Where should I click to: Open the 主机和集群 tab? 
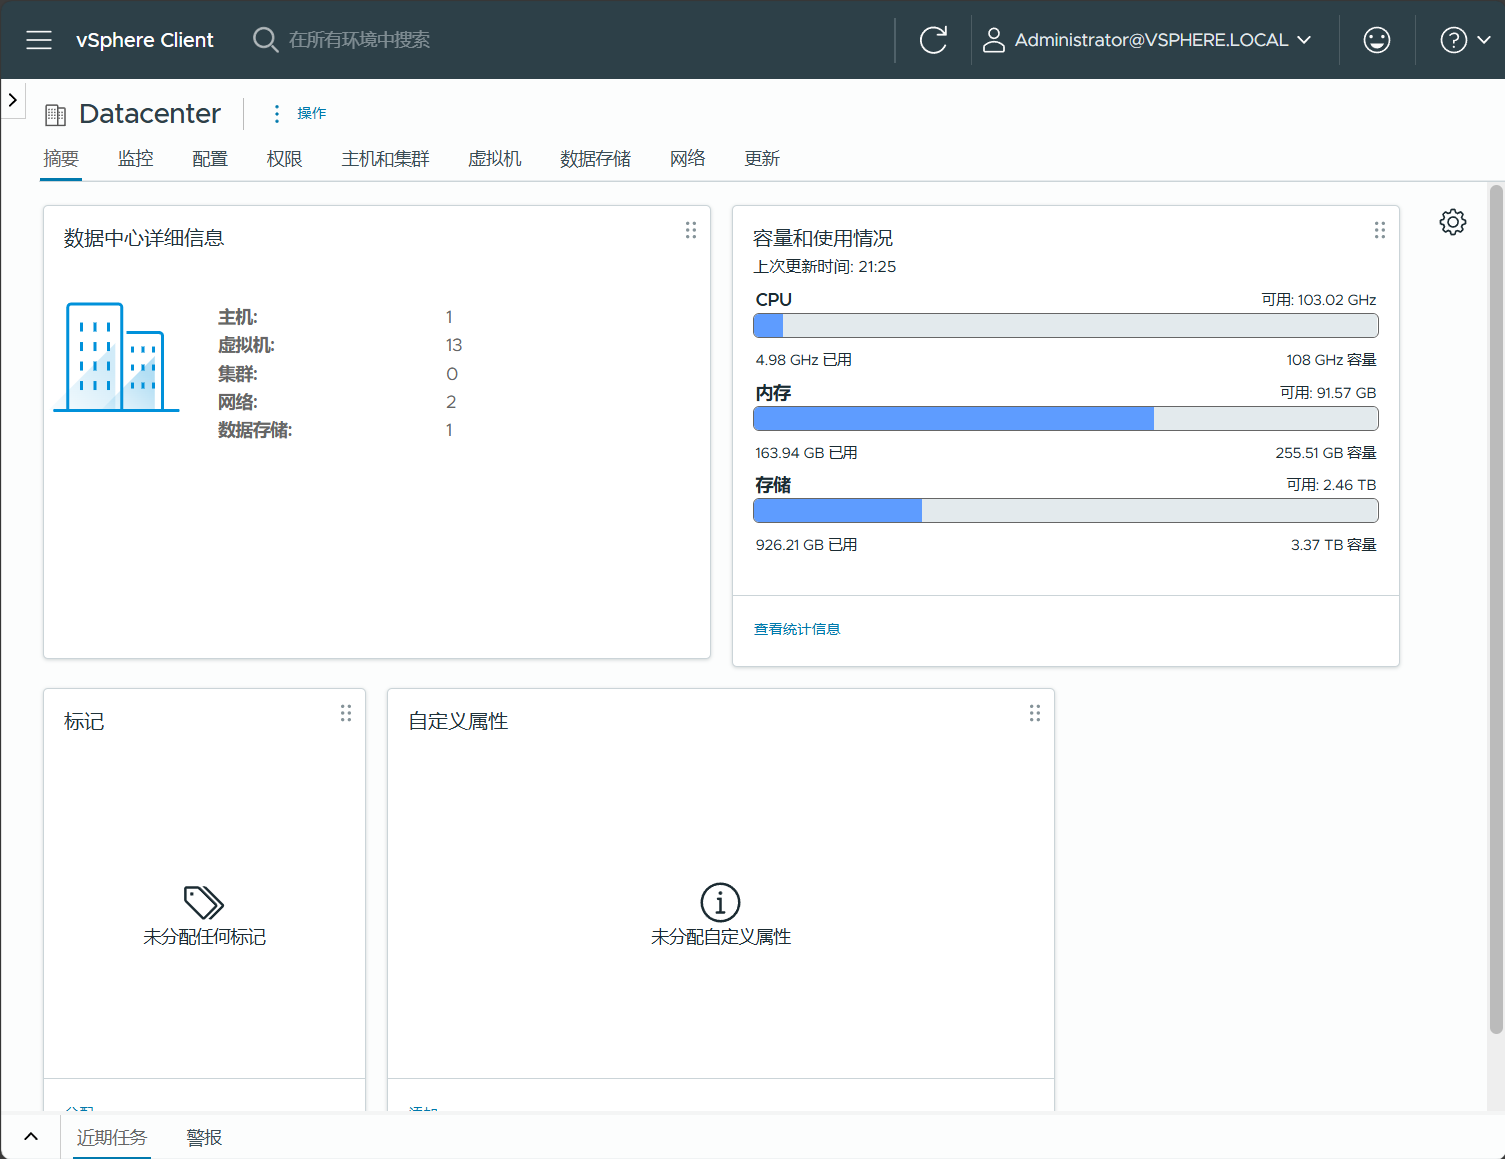click(x=385, y=158)
